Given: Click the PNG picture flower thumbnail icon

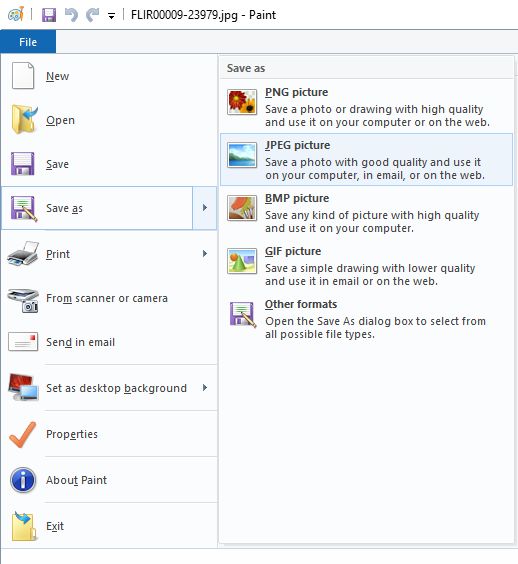Looking at the screenshot, I should coord(242,102).
